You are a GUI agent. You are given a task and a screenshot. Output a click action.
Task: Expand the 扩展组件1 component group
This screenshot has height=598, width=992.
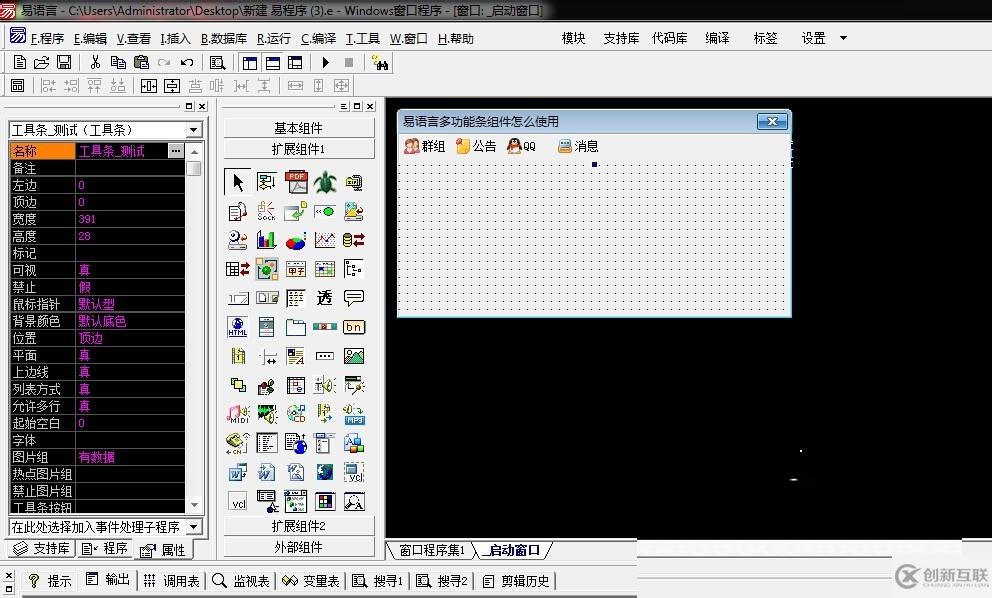tap(299, 149)
